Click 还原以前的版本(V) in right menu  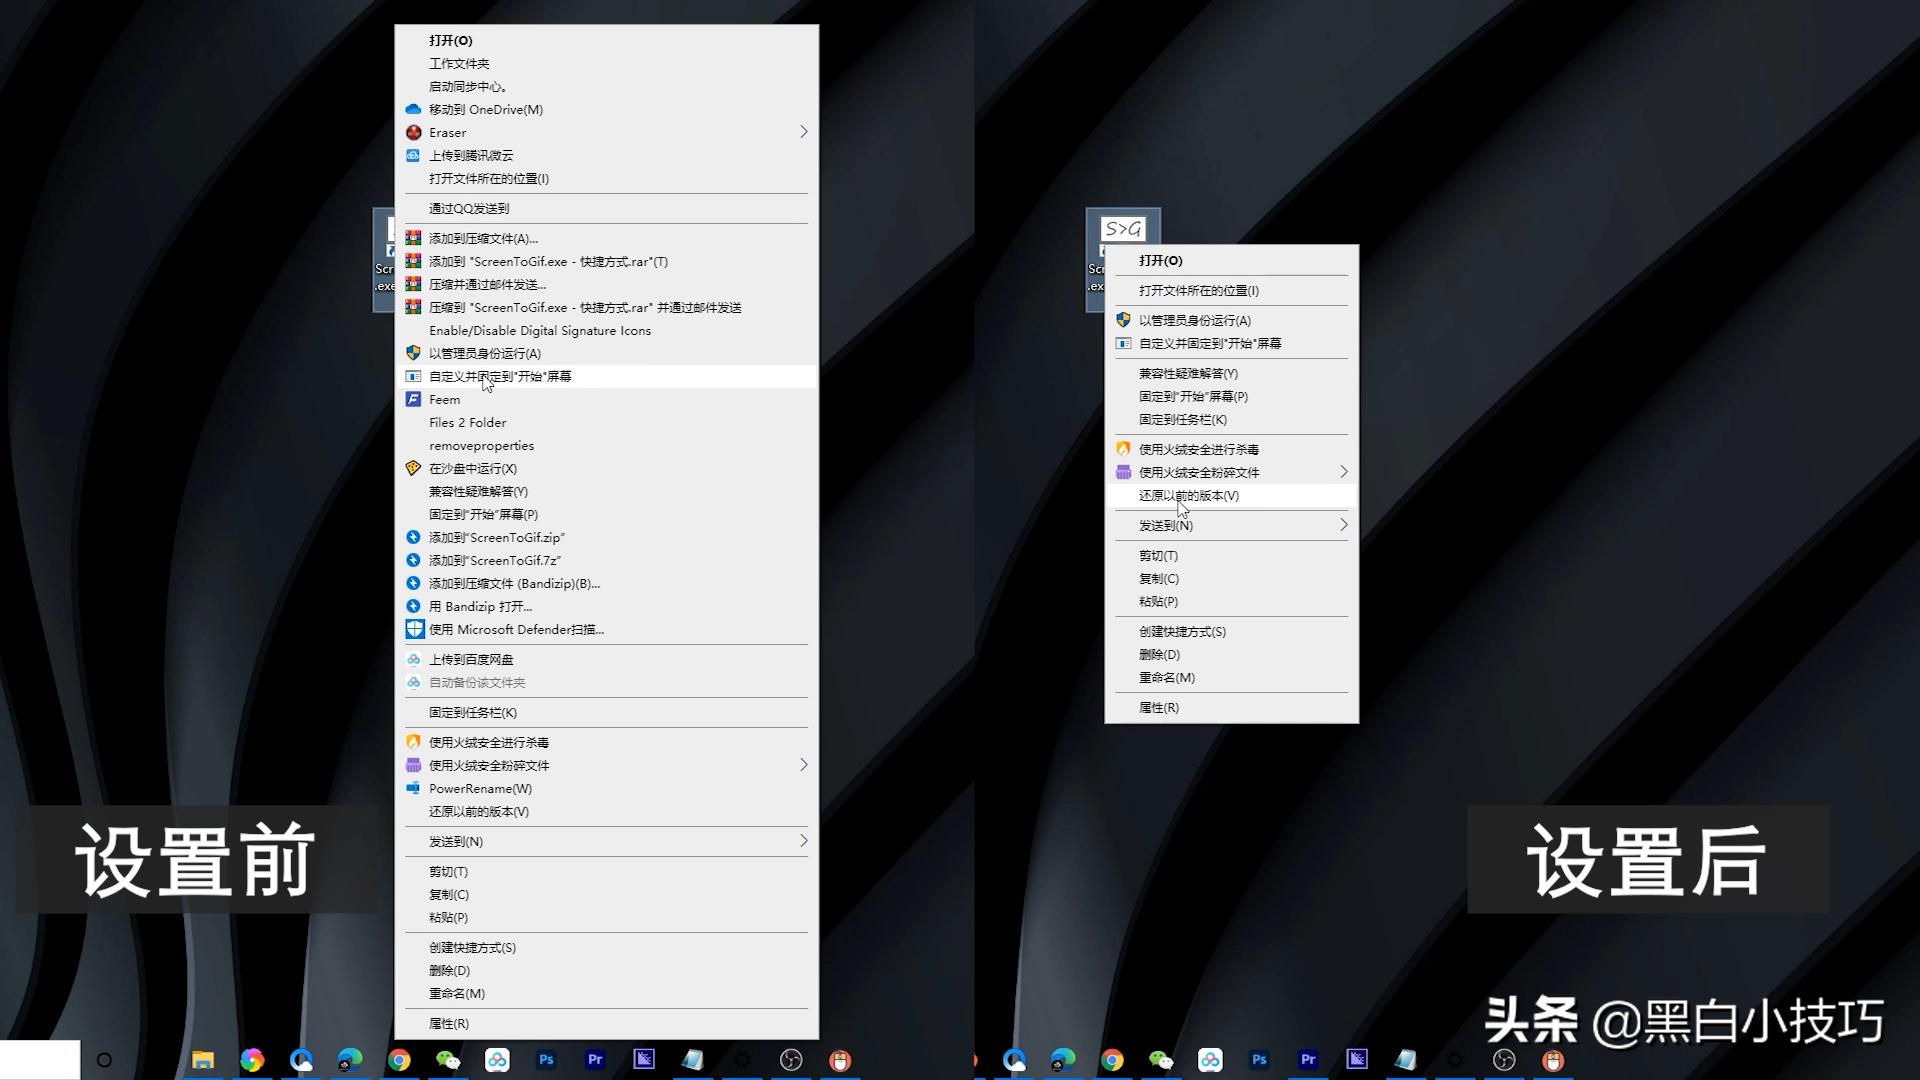tap(1188, 495)
